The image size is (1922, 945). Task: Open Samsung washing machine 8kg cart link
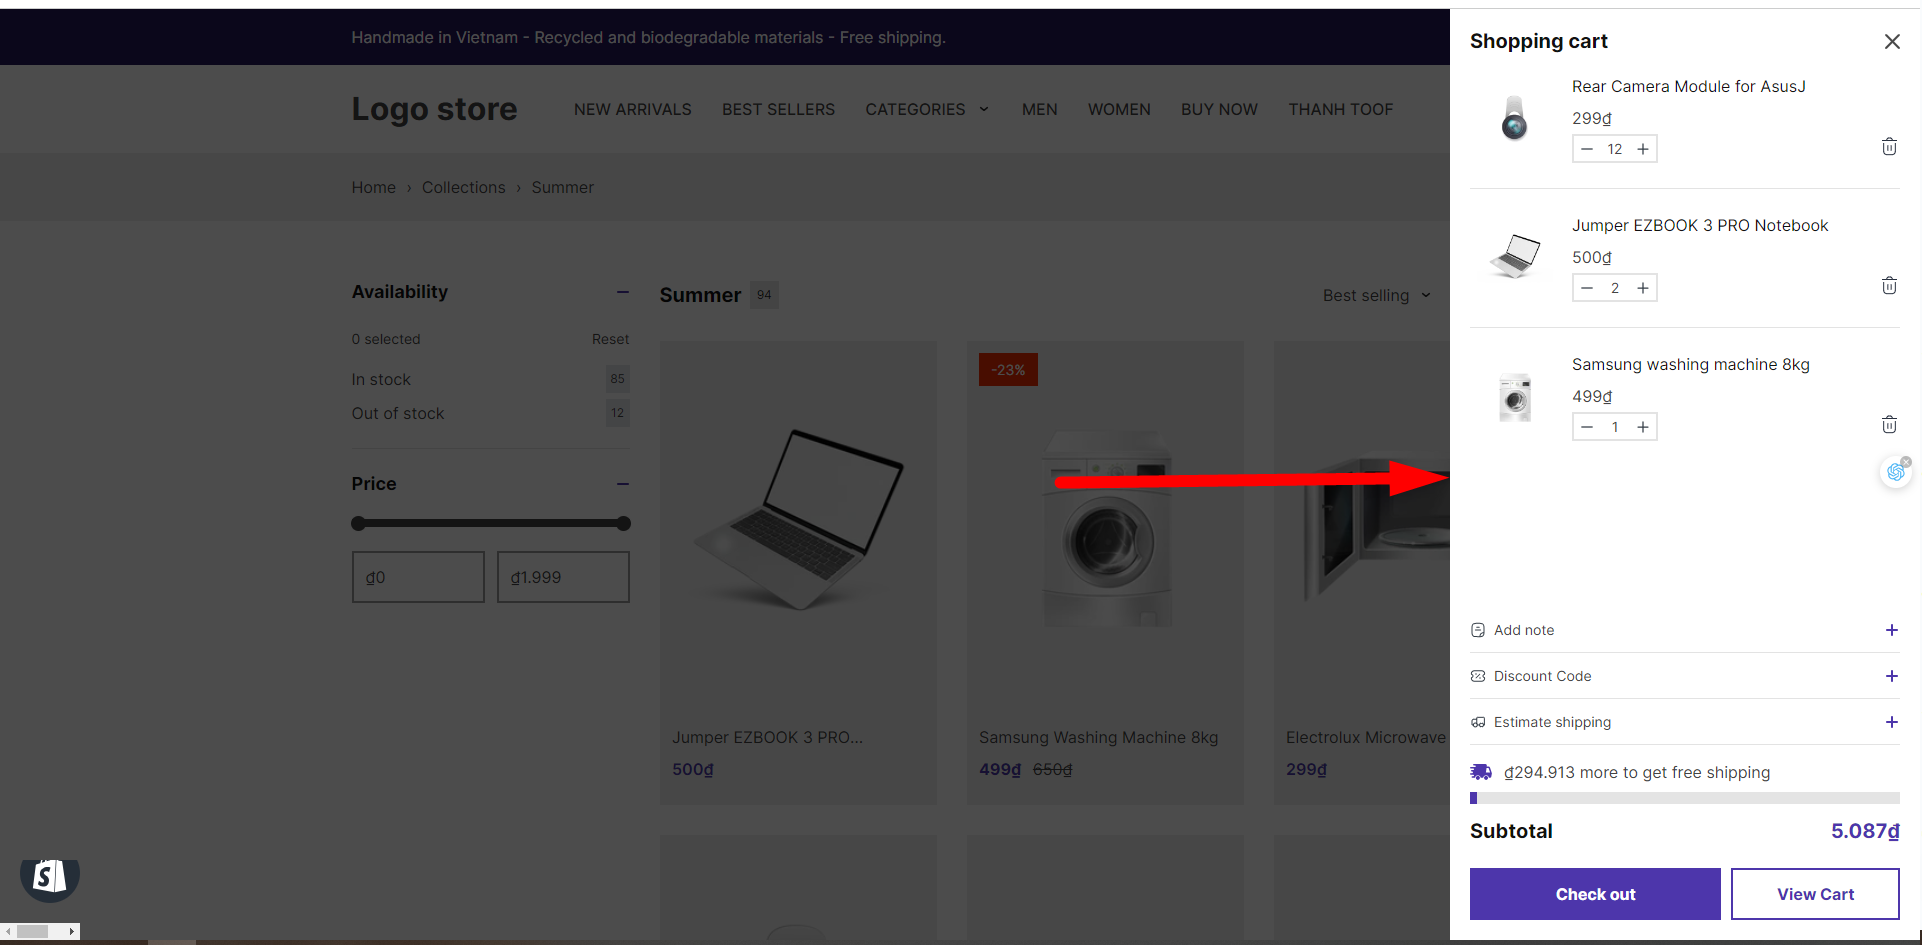click(x=1691, y=364)
